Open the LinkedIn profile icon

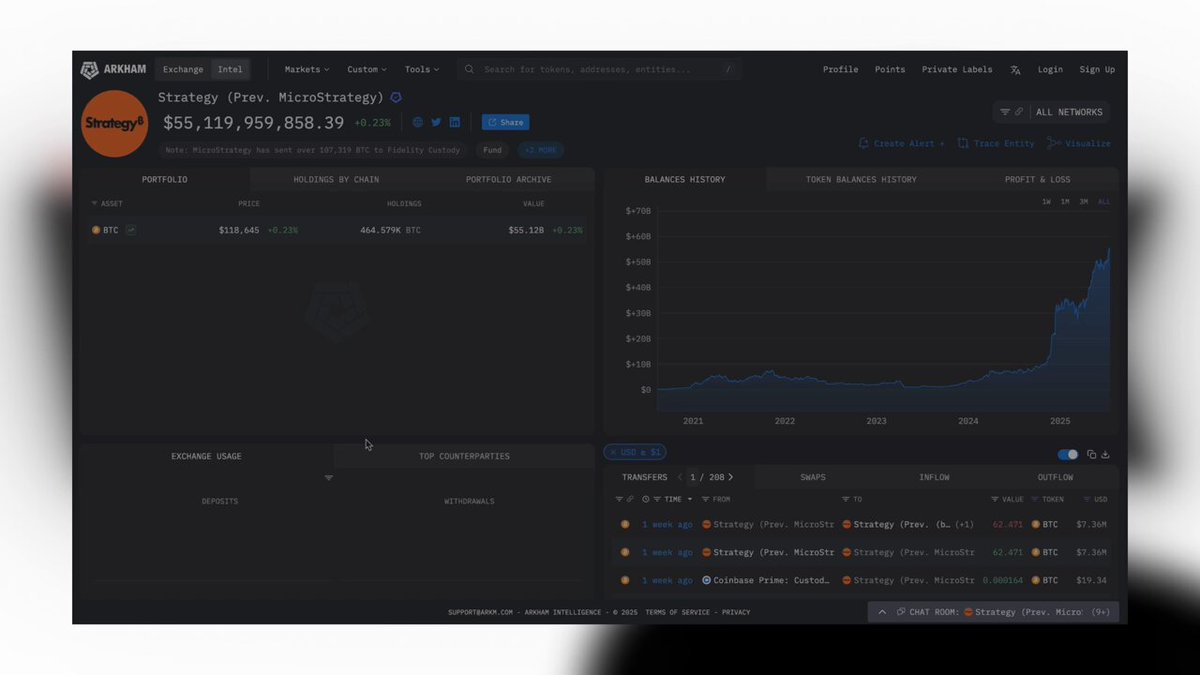[454, 122]
